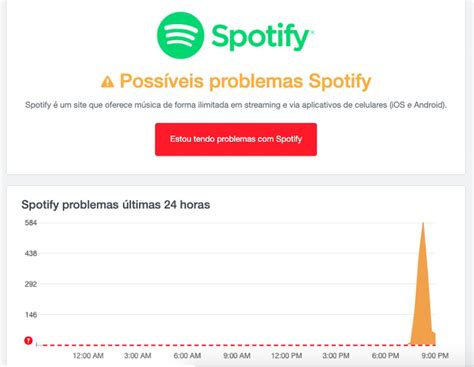Click the red dashed baseline line
The image size is (474, 367).
[x=222, y=345]
